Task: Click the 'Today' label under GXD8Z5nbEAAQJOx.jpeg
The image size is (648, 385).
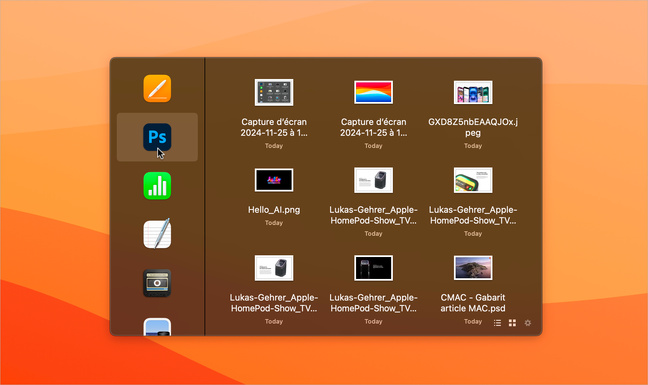Action: pos(473,146)
